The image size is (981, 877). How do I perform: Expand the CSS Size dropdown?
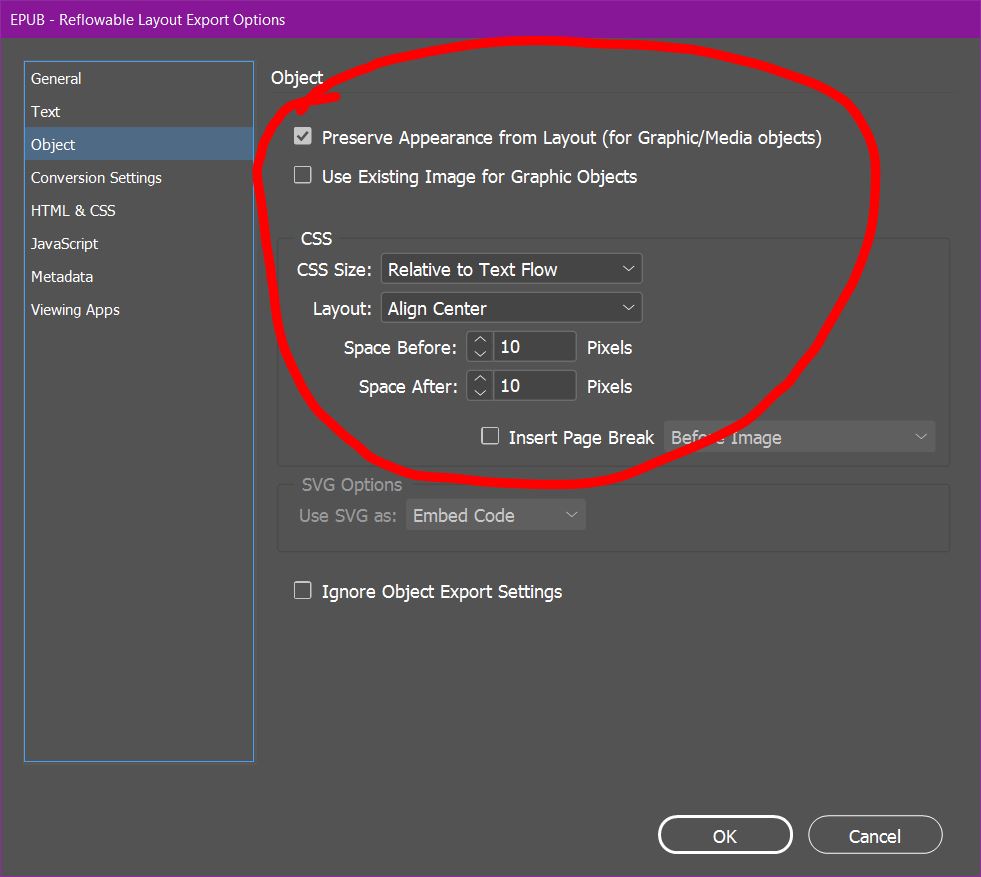(x=511, y=269)
